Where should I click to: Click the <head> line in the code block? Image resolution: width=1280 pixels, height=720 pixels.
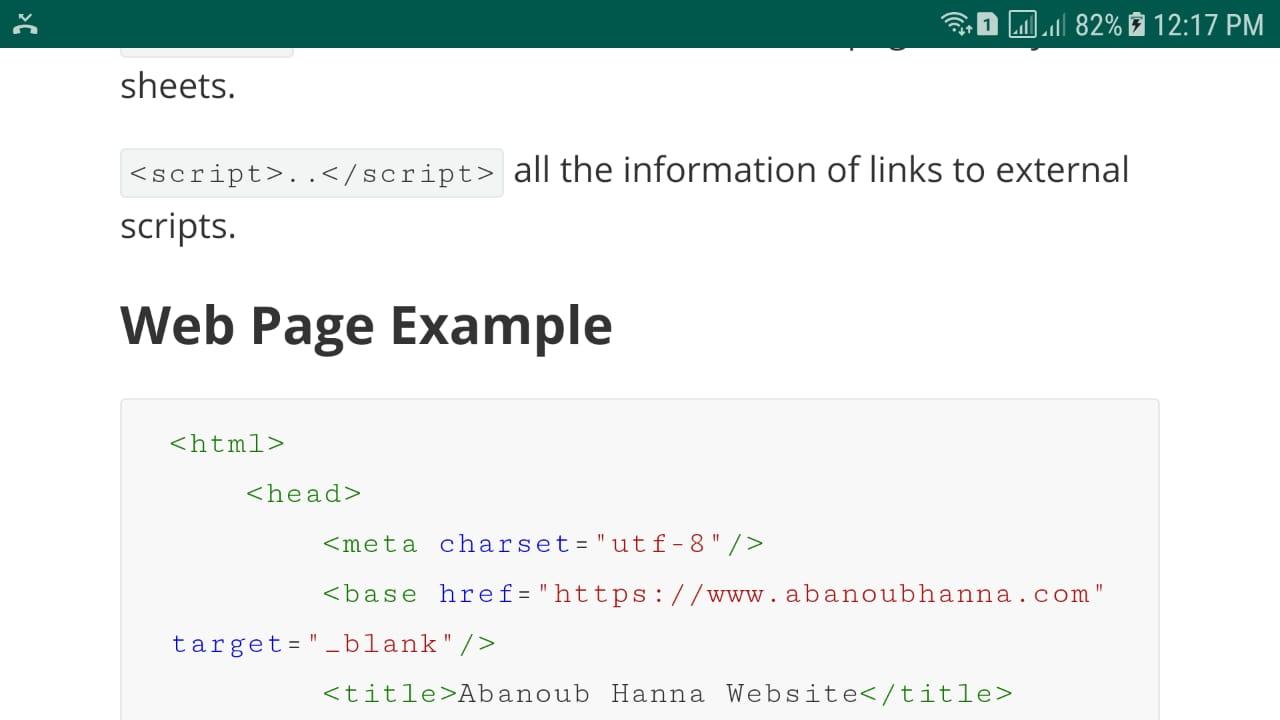coord(304,493)
